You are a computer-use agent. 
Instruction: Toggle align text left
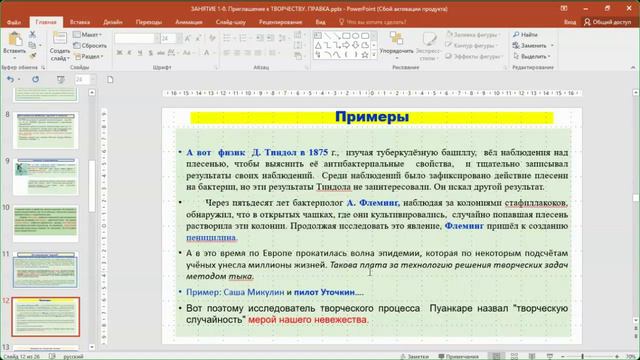point(227,53)
